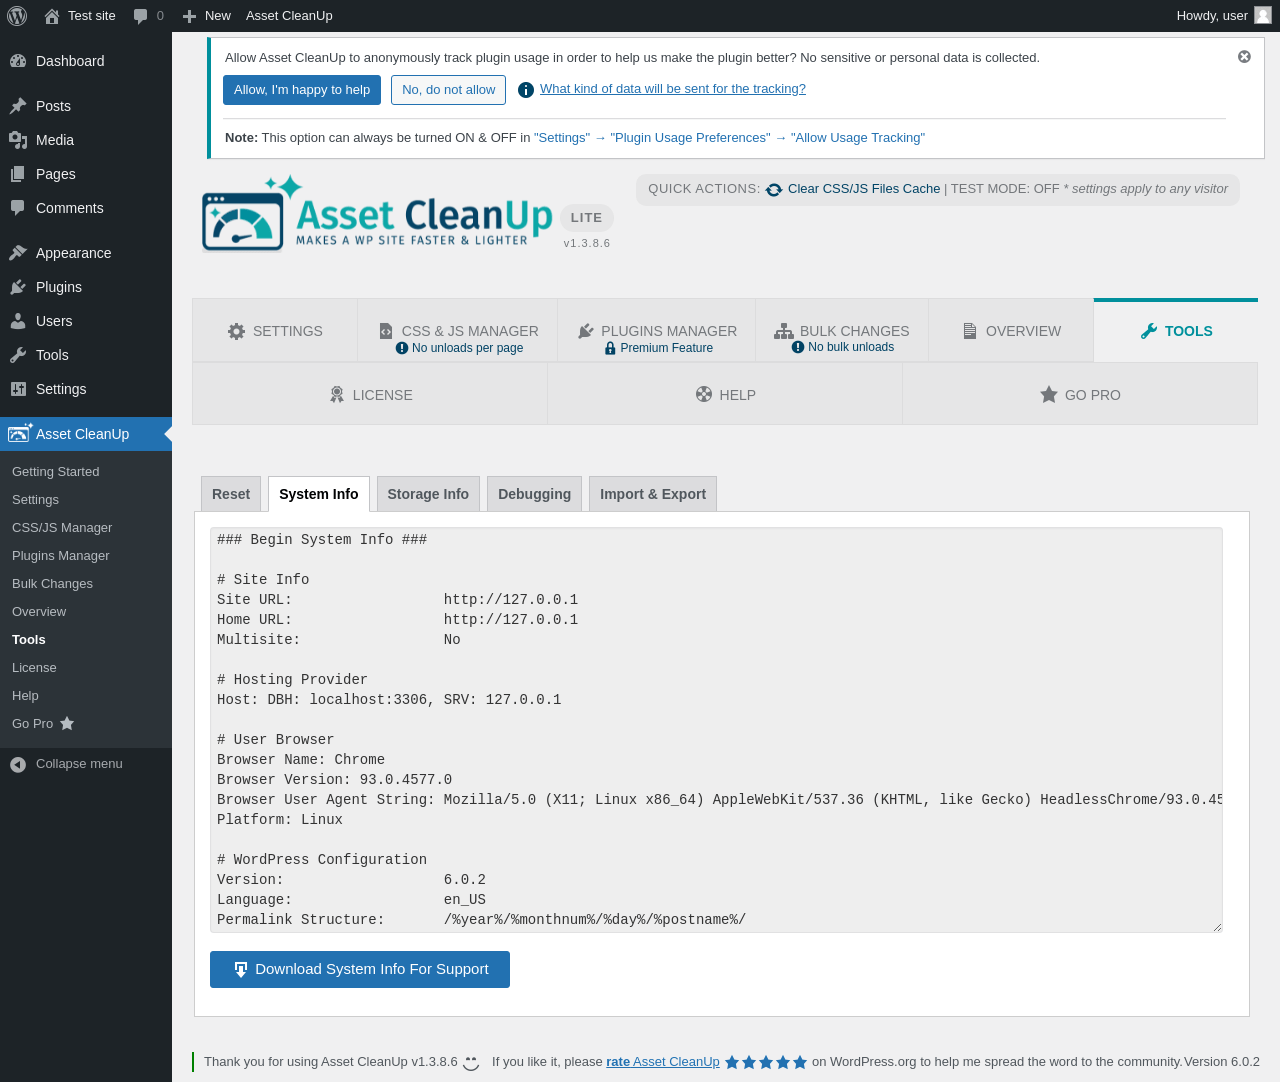Open Bulk Changes submenu item

[x=52, y=584]
